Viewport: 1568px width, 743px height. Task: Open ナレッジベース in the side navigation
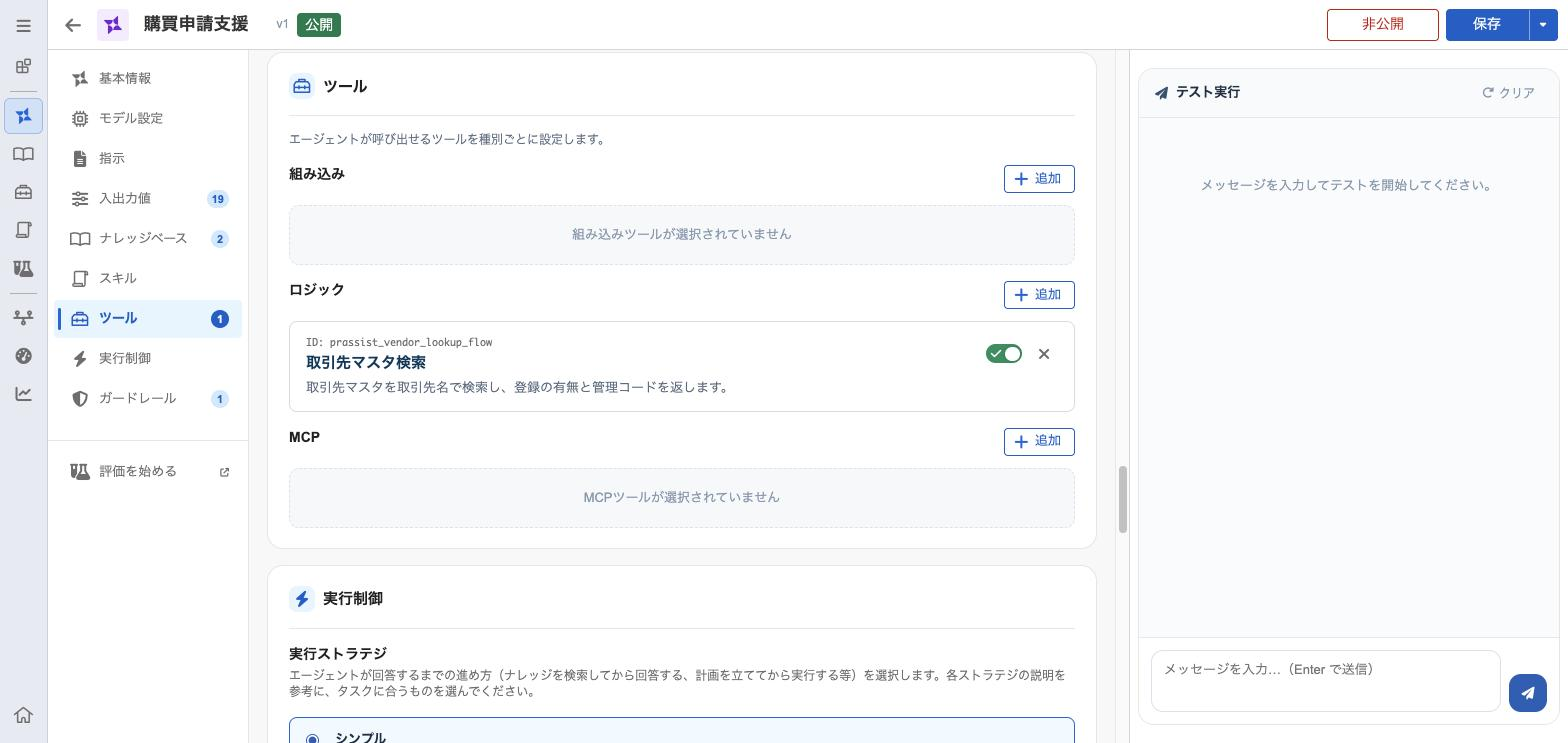click(x=148, y=238)
